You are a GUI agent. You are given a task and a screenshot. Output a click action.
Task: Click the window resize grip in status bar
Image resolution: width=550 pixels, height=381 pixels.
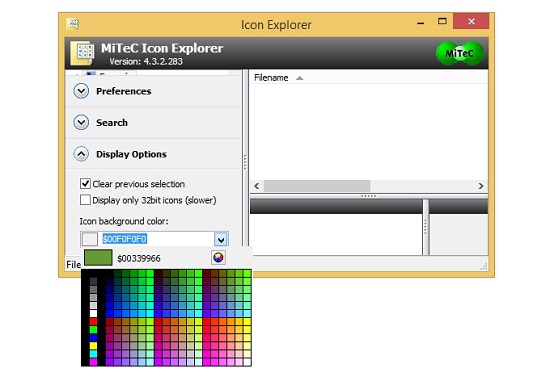pos(484,266)
